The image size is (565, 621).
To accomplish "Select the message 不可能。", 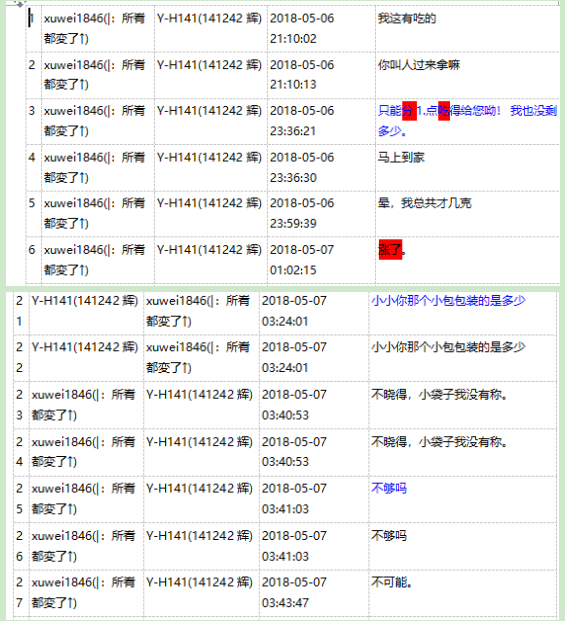I will tap(391, 582).
